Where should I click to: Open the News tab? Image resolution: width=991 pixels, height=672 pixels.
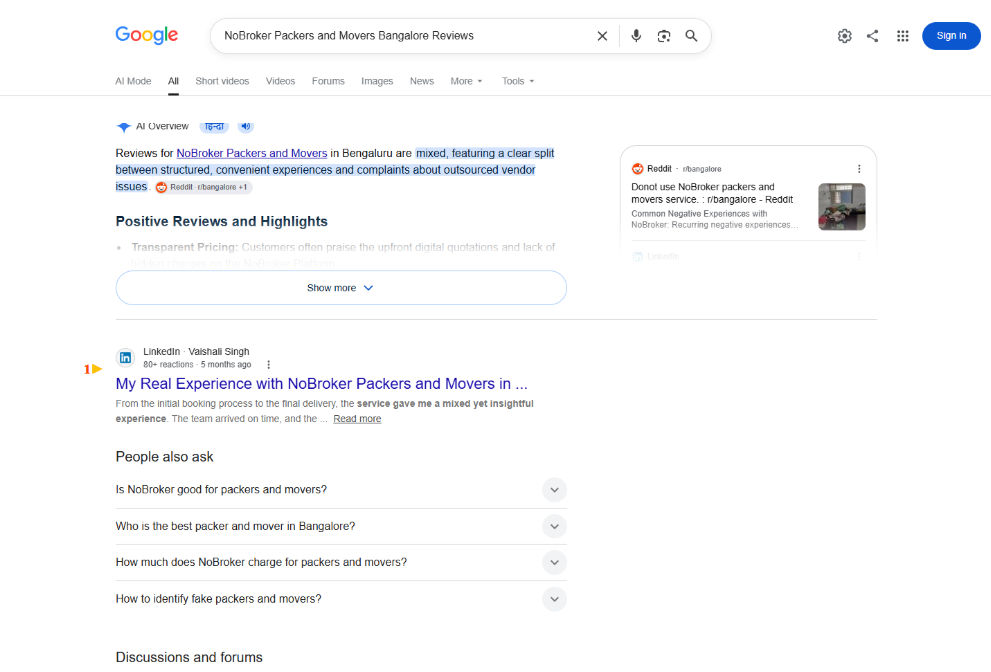pyautogui.click(x=422, y=81)
